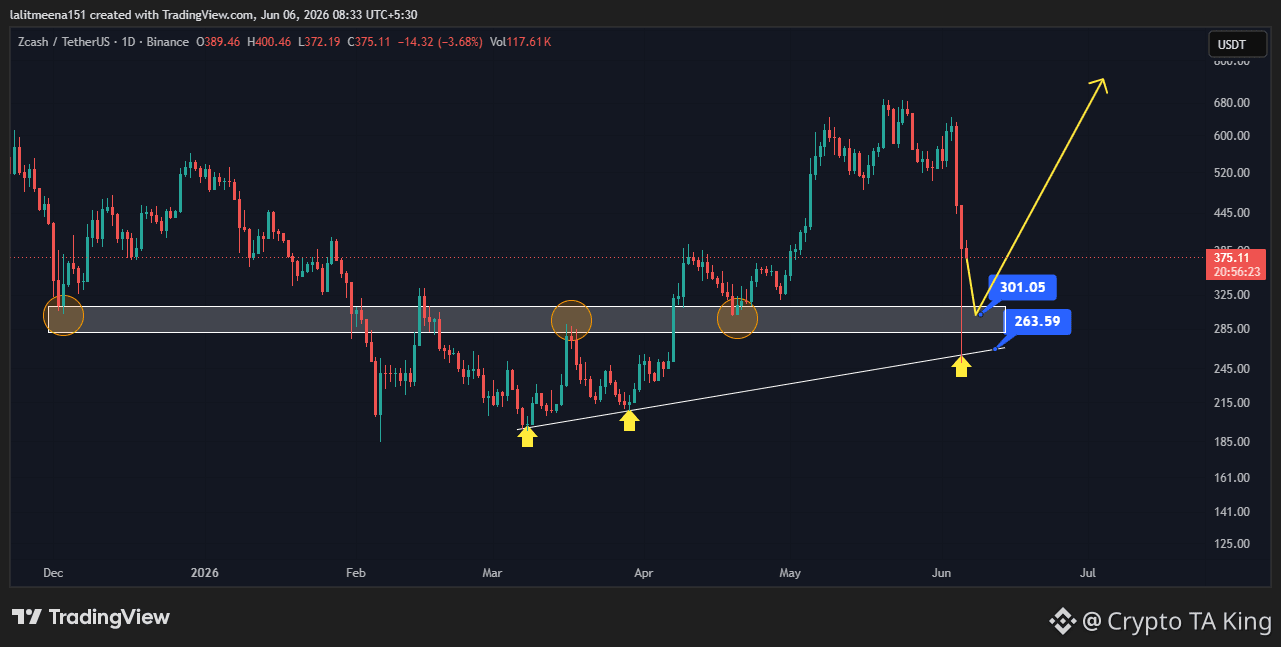This screenshot has height=647, width=1281.
Task: Click the blue 301.05 price callout
Action: pos(1021,287)
